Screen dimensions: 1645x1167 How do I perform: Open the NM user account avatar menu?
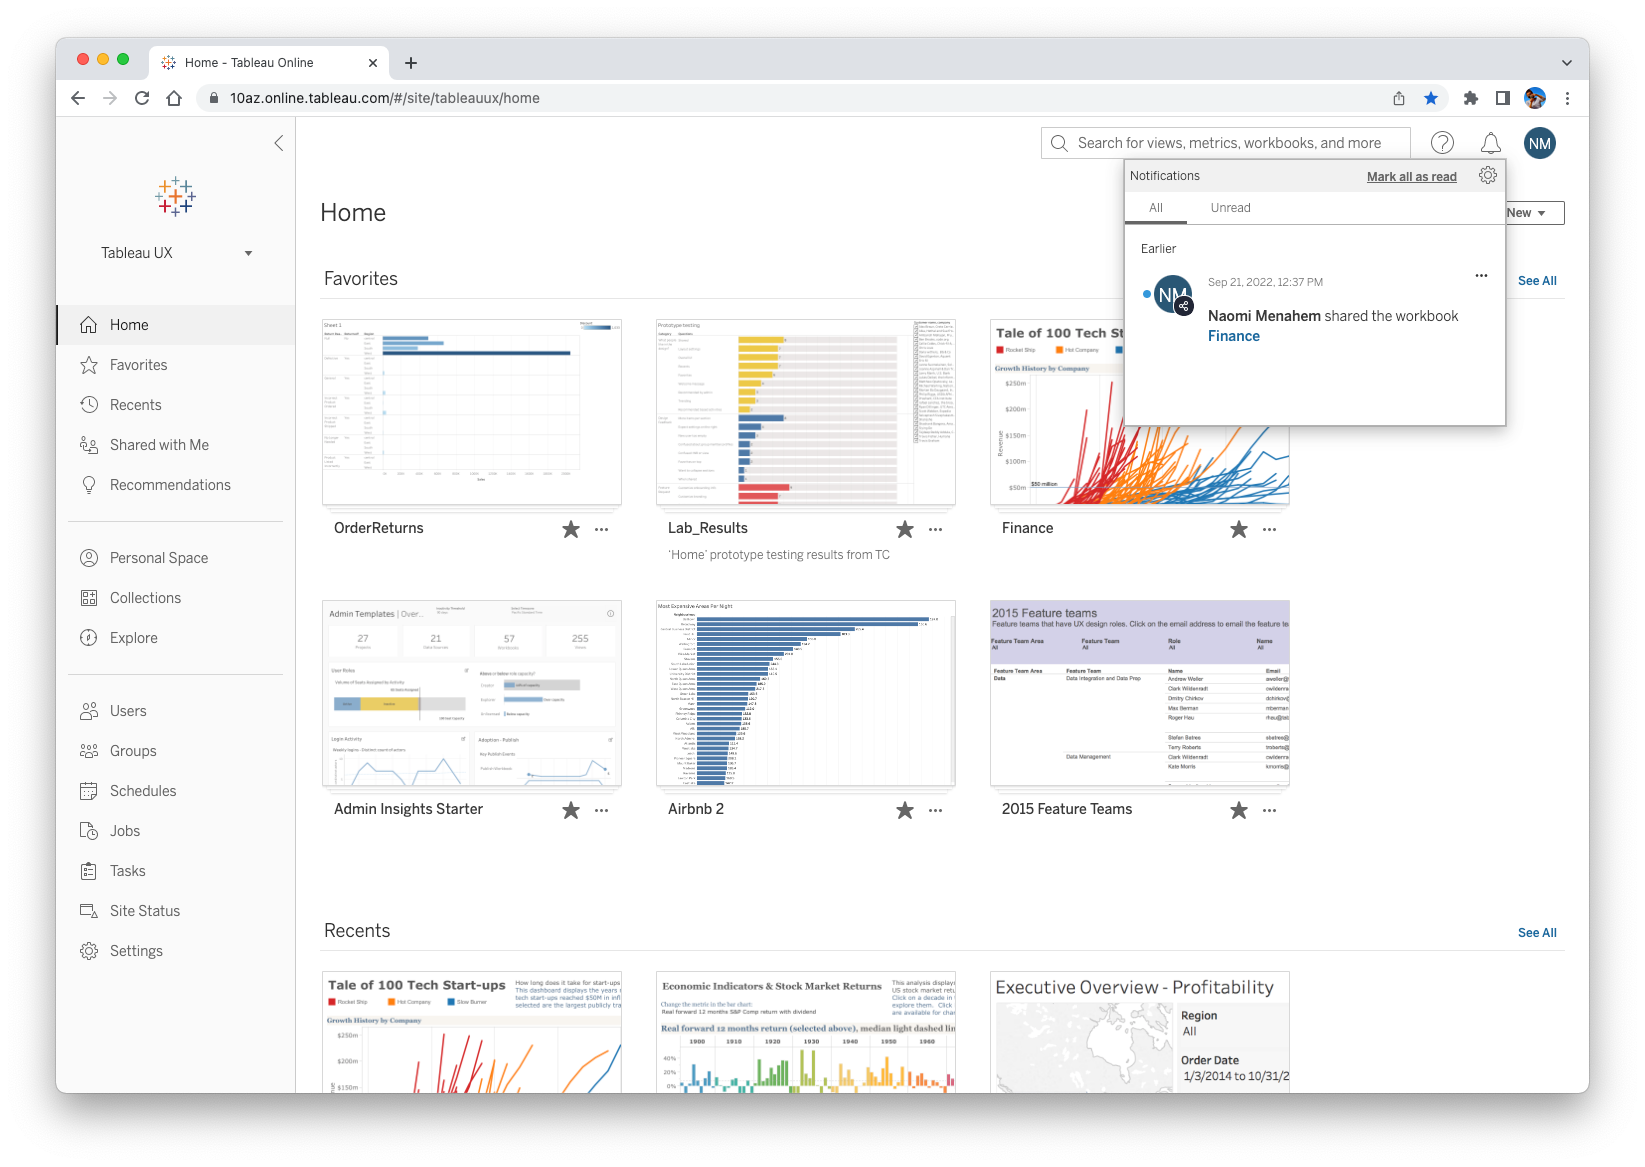[1540, 143]
